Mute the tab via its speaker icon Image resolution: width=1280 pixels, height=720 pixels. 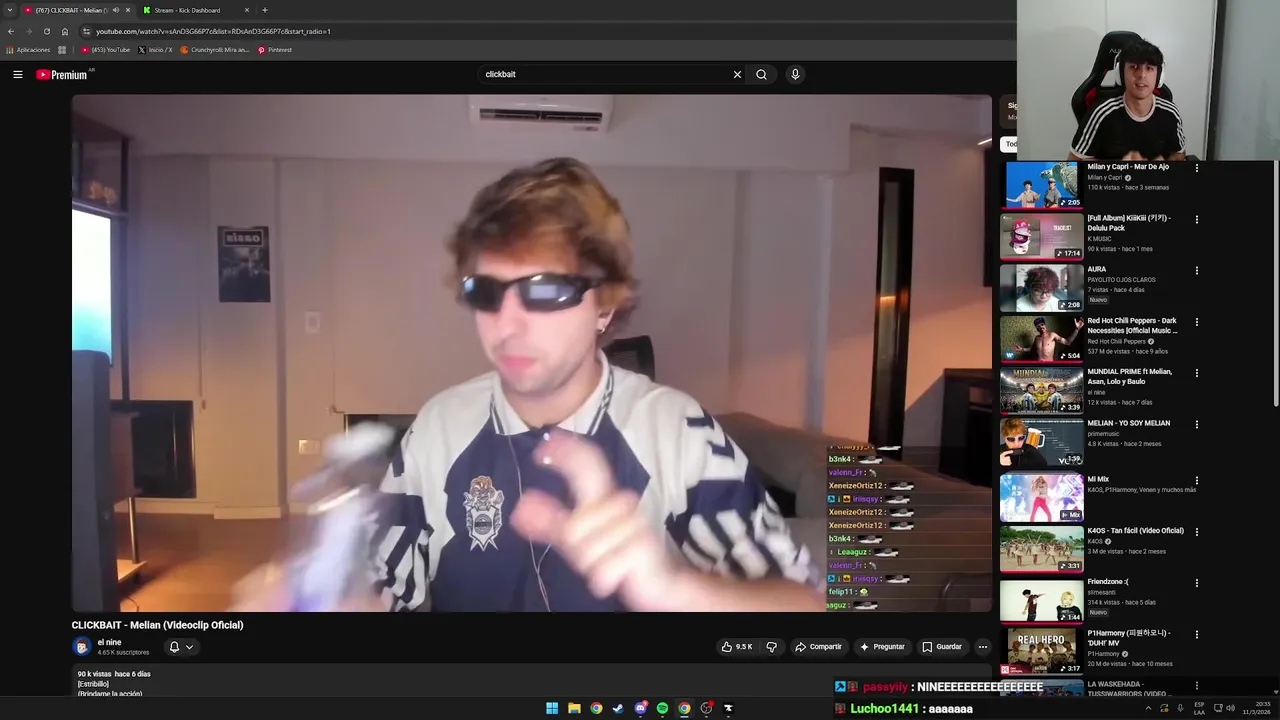pyautogui.click(x=116, y=10)
